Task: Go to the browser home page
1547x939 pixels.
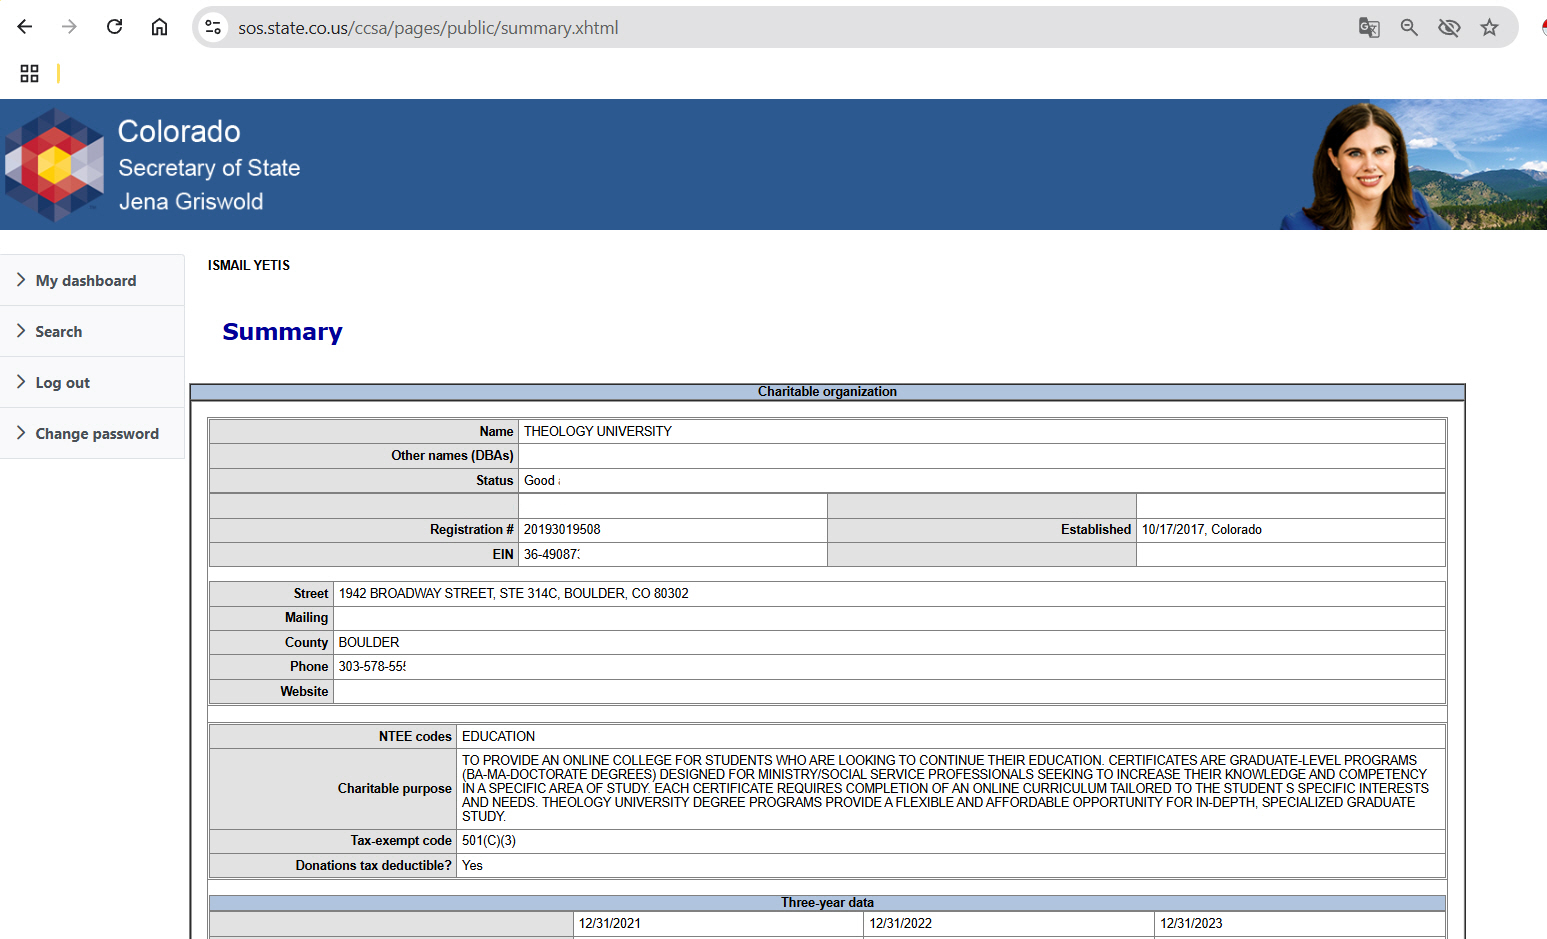Action: point(159,27)
